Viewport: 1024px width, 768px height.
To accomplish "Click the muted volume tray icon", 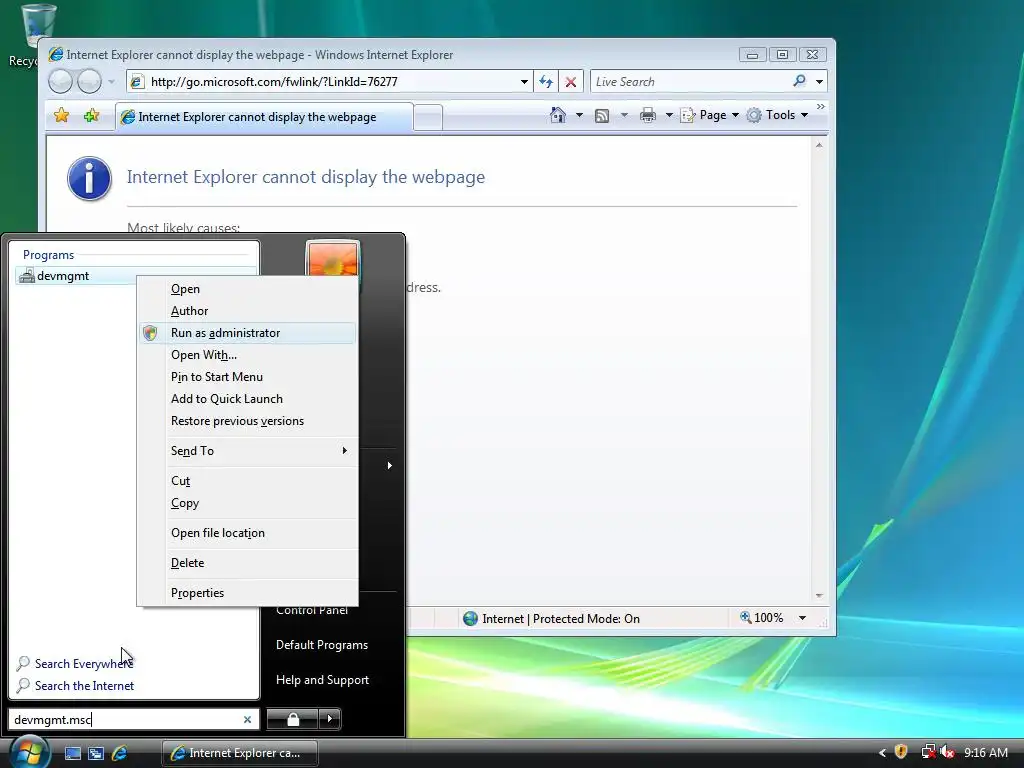I will [x=948, y=752].
